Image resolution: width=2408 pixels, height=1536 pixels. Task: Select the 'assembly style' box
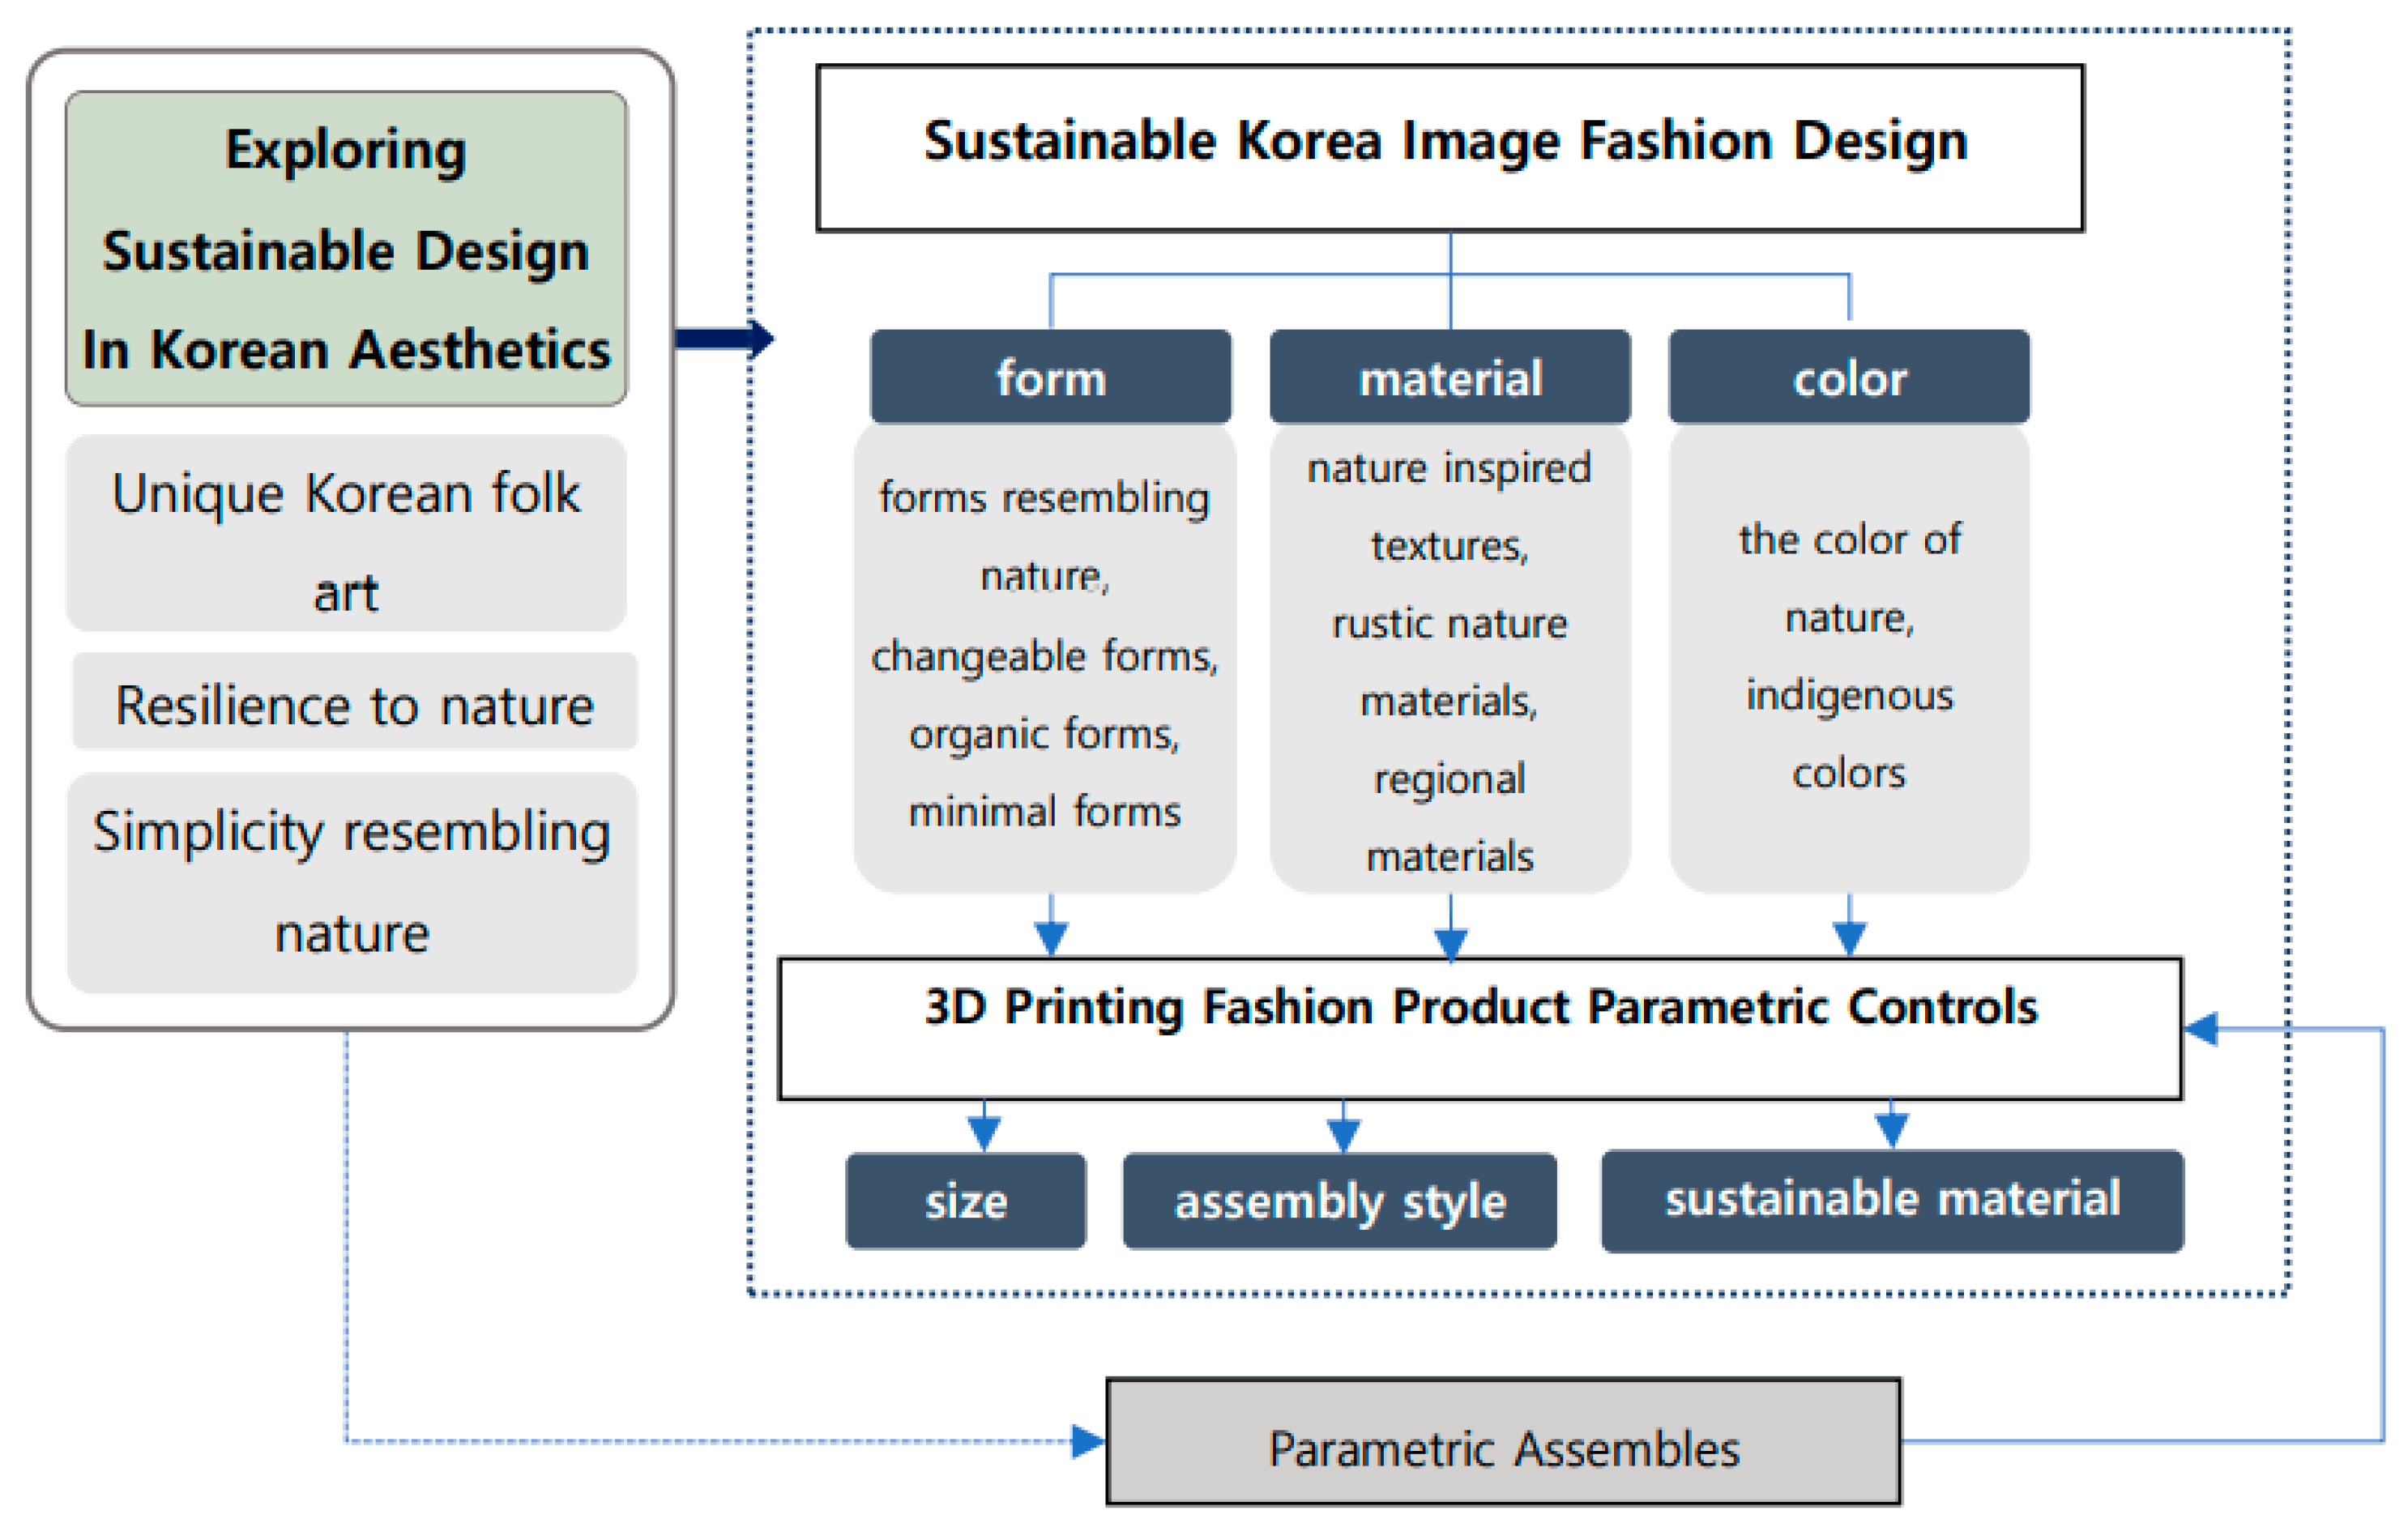1339,1201
